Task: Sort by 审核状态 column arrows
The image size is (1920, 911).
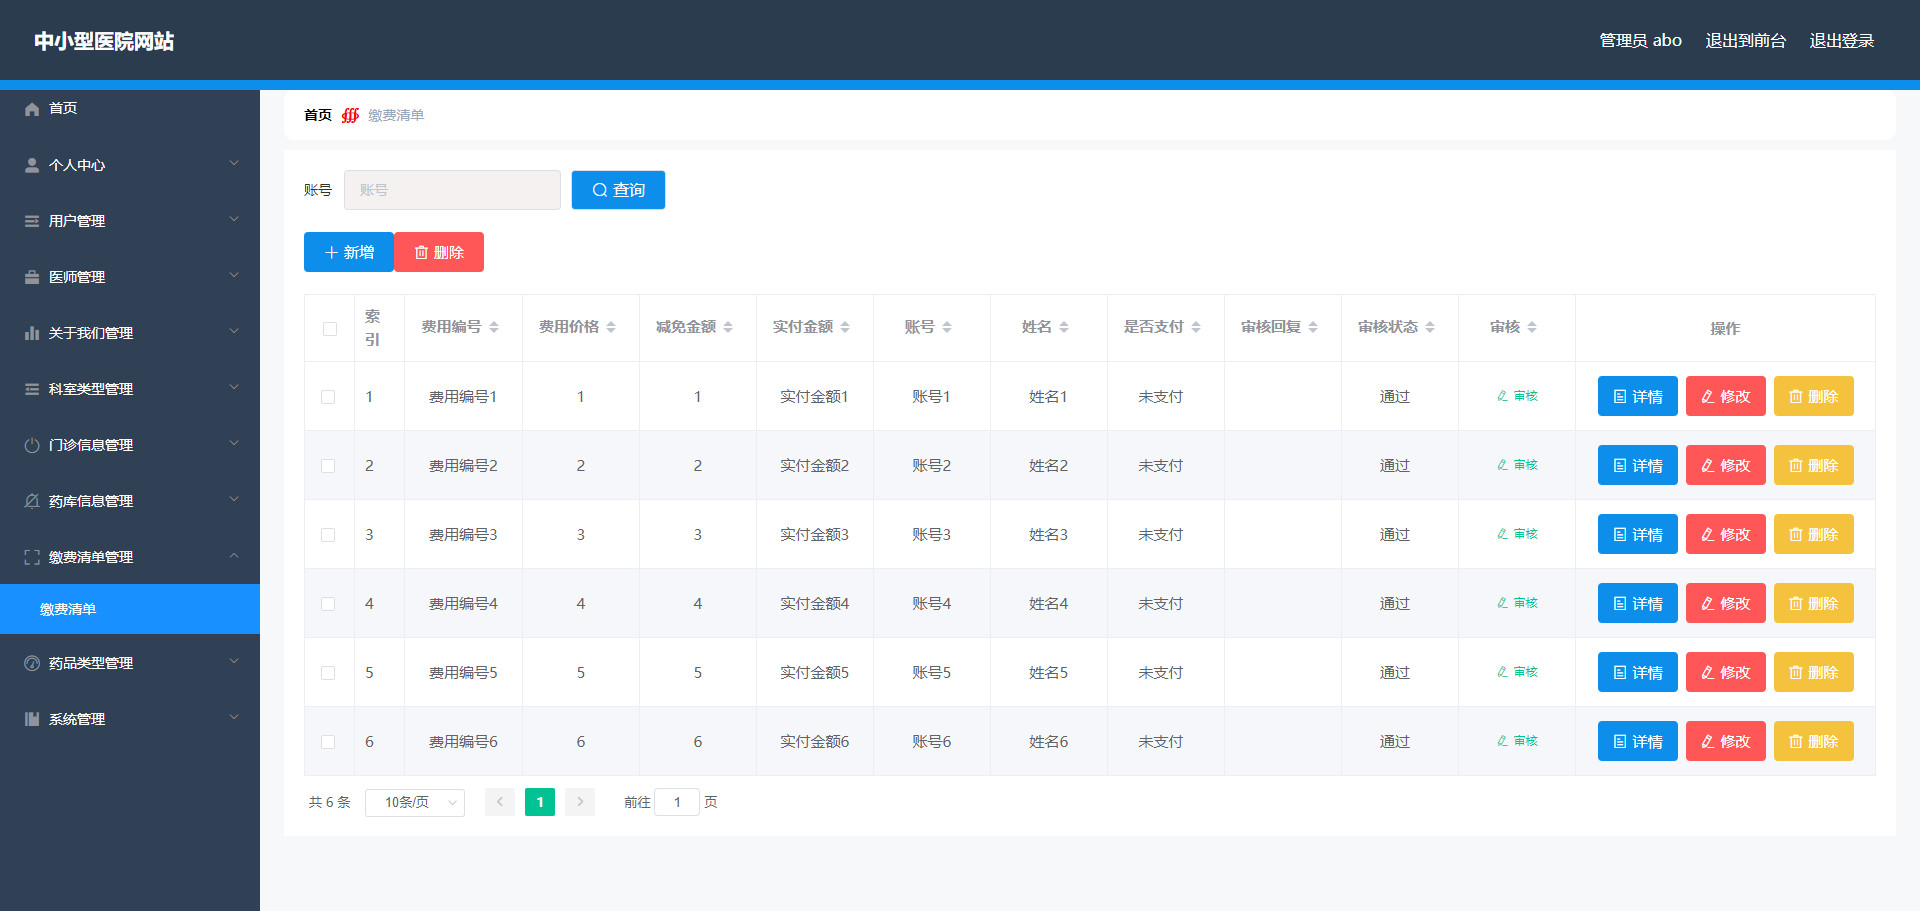Action: pyautogui.click(x=1430, y=327)
